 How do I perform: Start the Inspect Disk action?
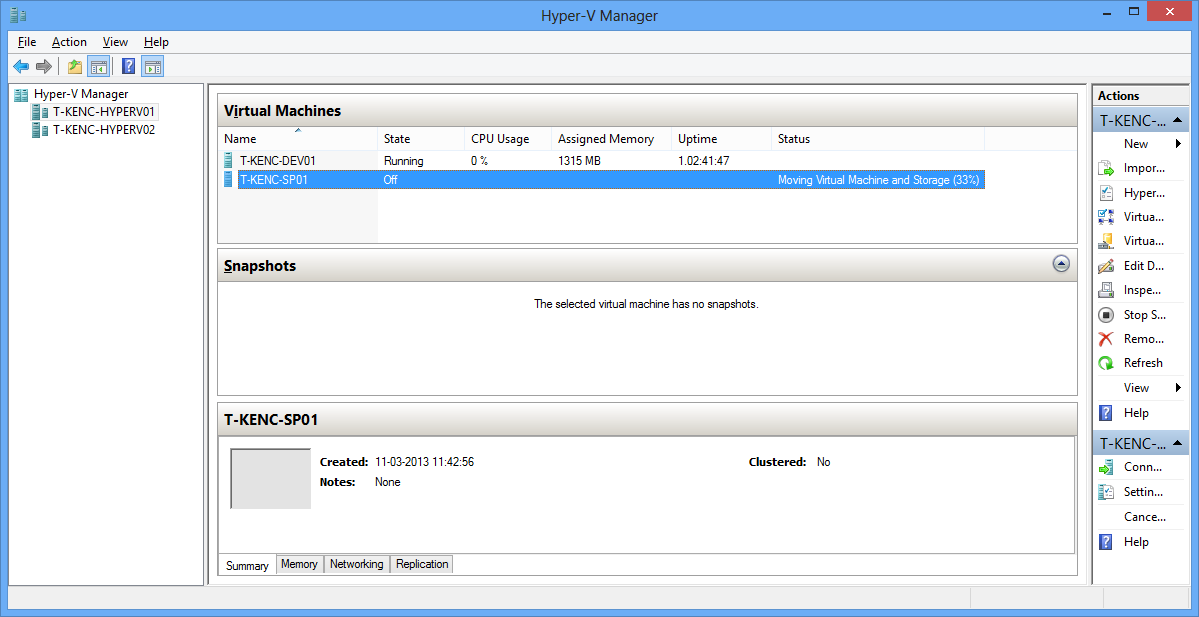[1141, 289]
